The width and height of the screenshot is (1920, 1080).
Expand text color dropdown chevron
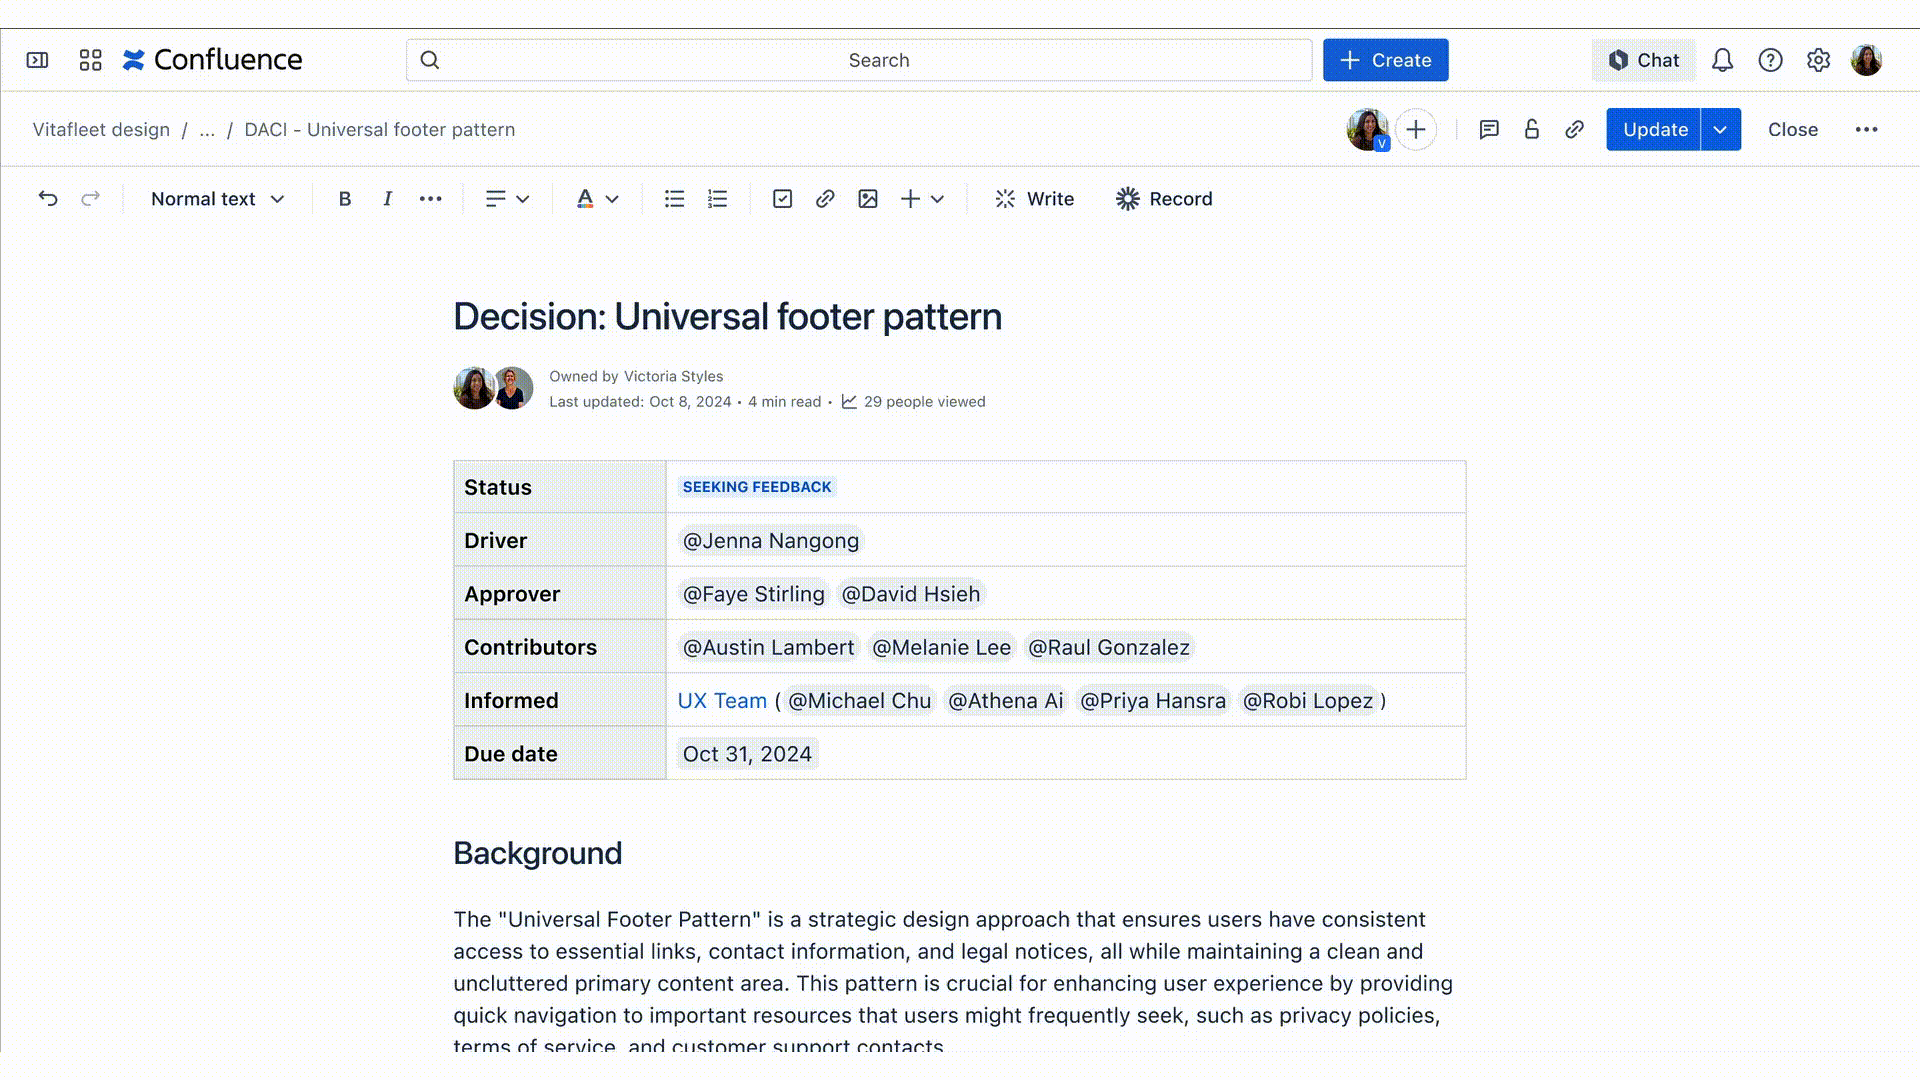pos(612,198)
